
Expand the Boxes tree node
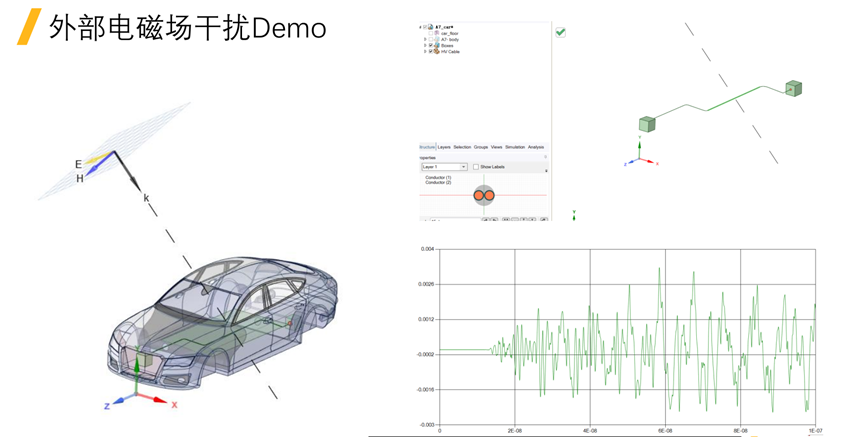pyautogui.click(x=425, y=45)
